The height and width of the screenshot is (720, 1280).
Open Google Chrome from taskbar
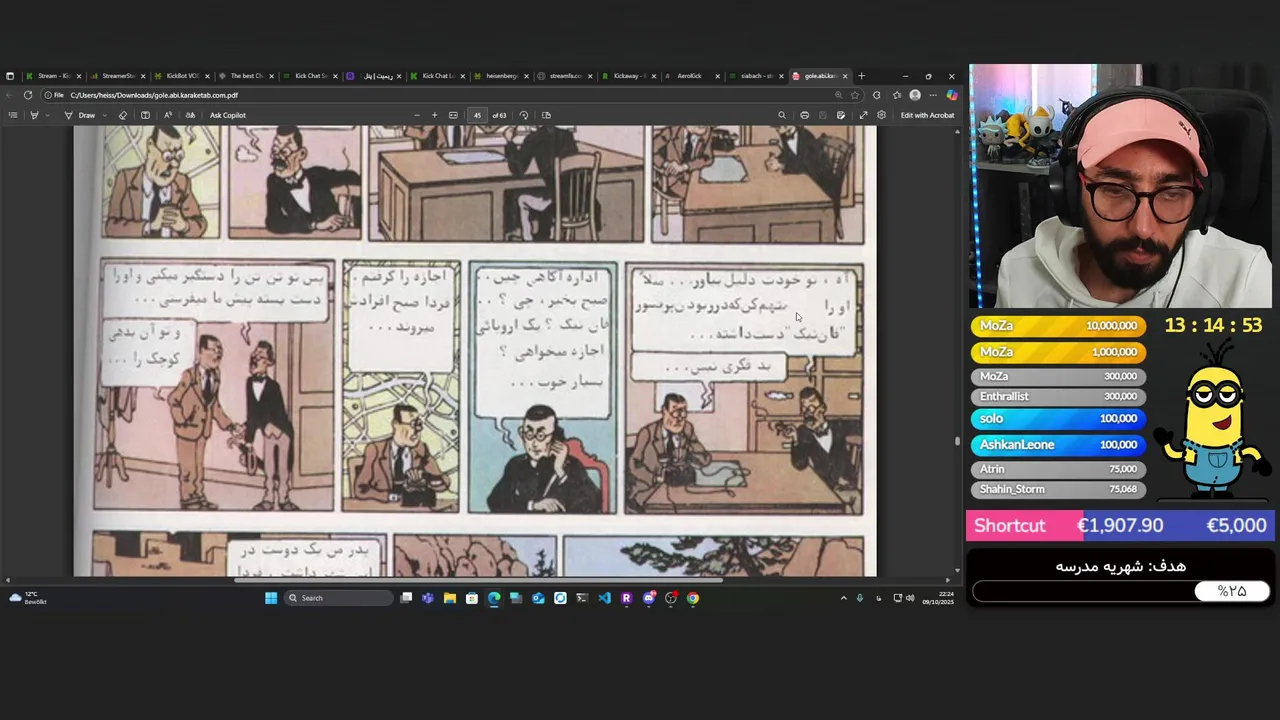coord(692,598)
